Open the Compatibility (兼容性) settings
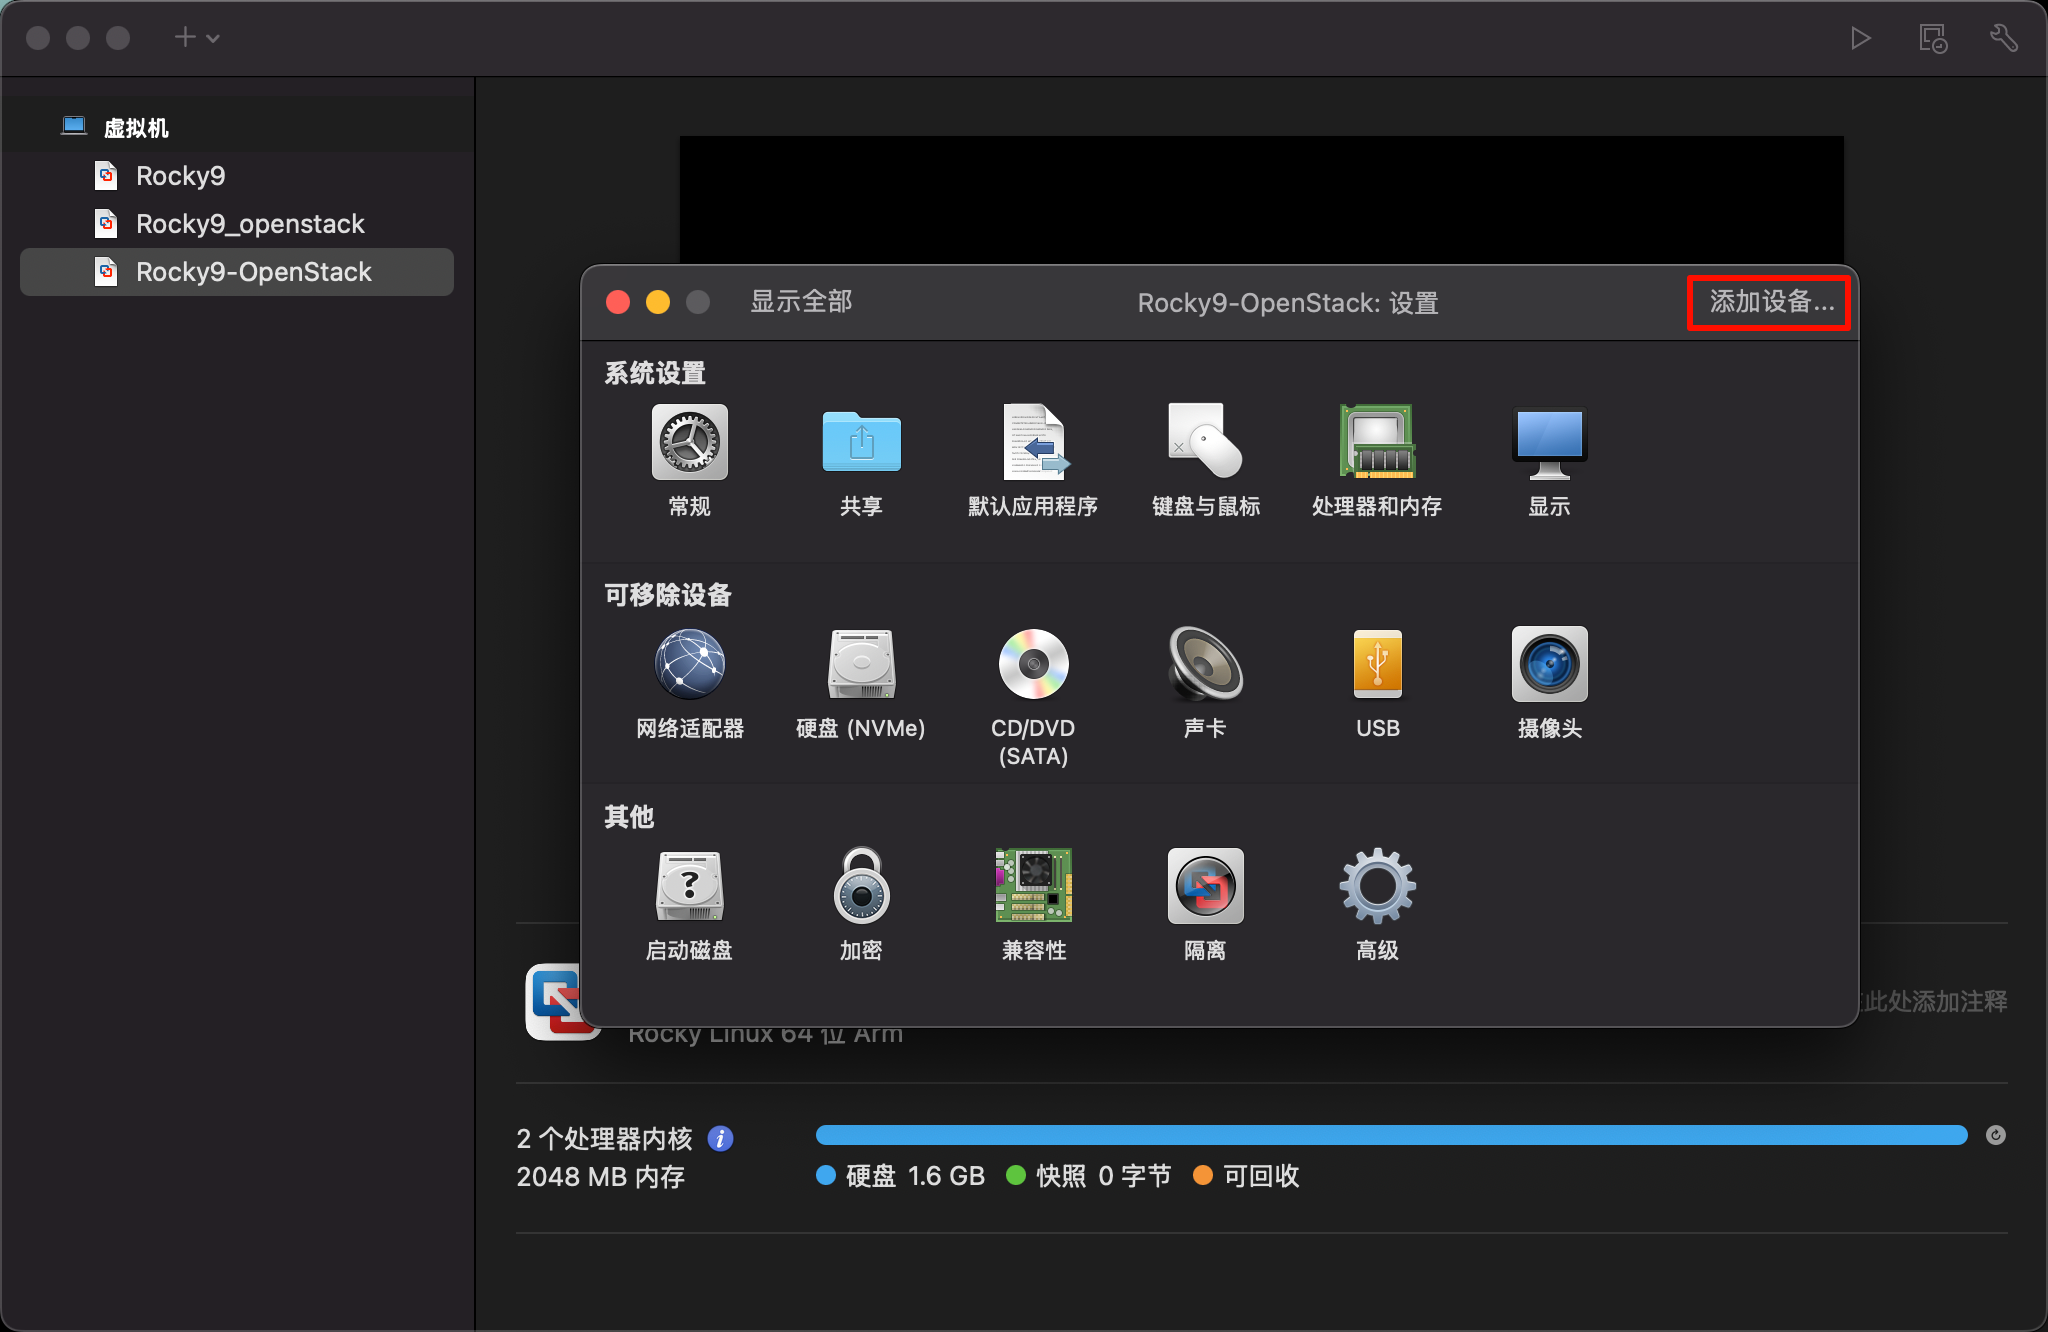This screenshot has width=2048, height=1332. 1033,887
